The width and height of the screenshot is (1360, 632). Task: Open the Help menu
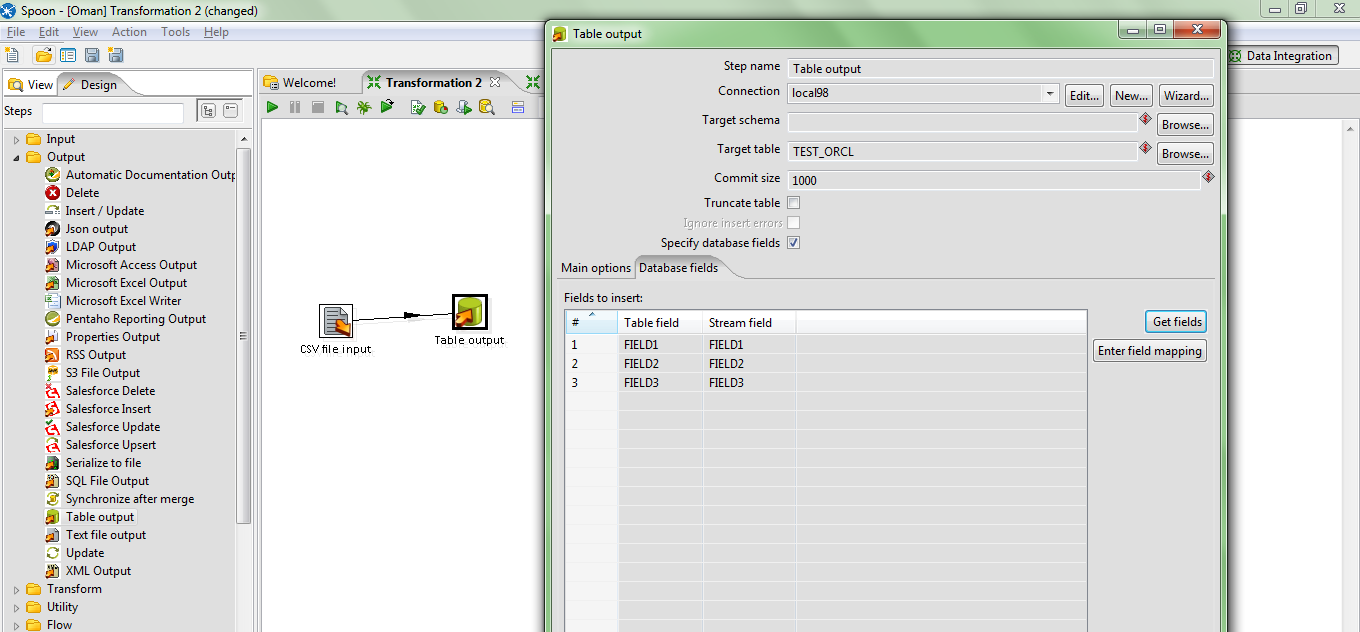[216, 32]
